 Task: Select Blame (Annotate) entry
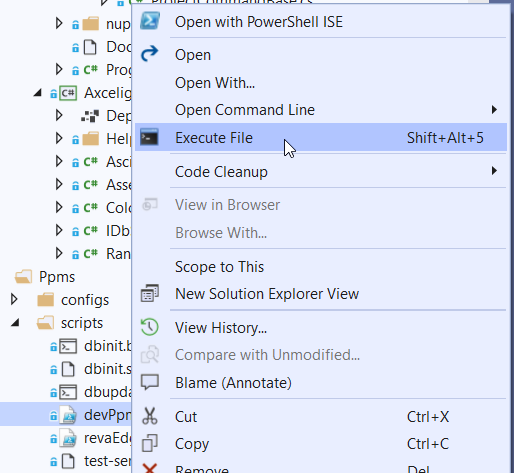[321, 382]
